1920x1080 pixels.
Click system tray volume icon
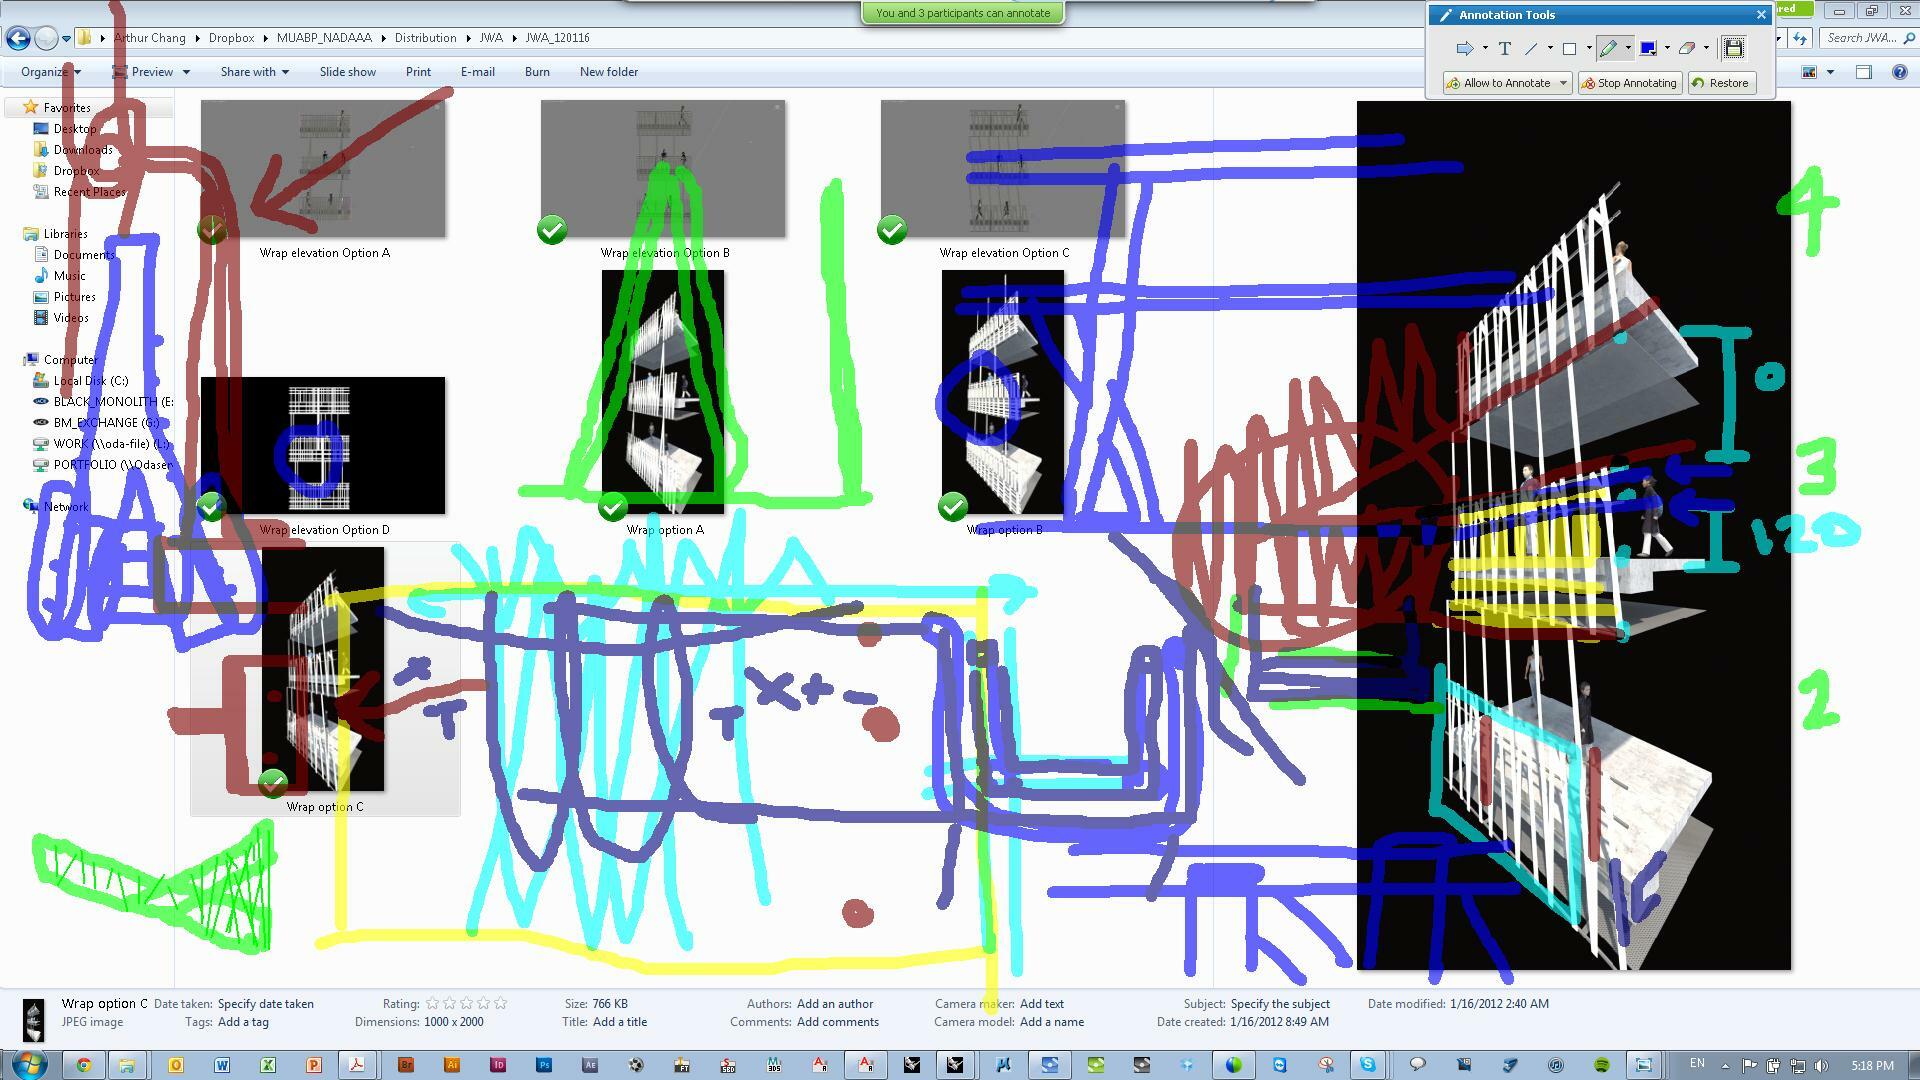click(x=1821, y=1065)
